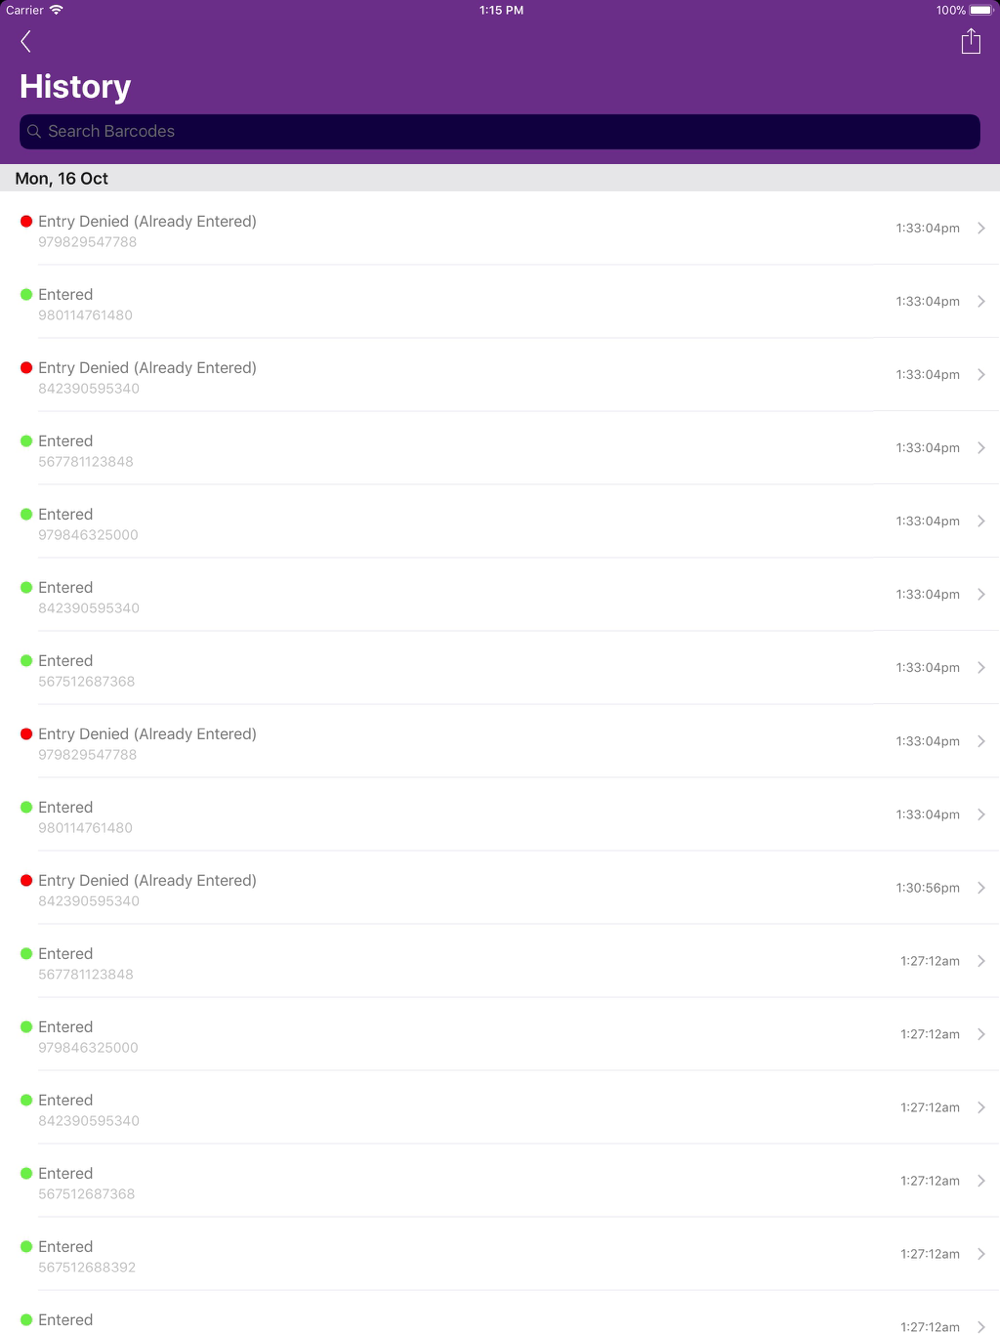Viewport: 1000px width, 1334px height.
Task: Expand the 1:30:56pm entry using its chevron
Action: point(981,888)
